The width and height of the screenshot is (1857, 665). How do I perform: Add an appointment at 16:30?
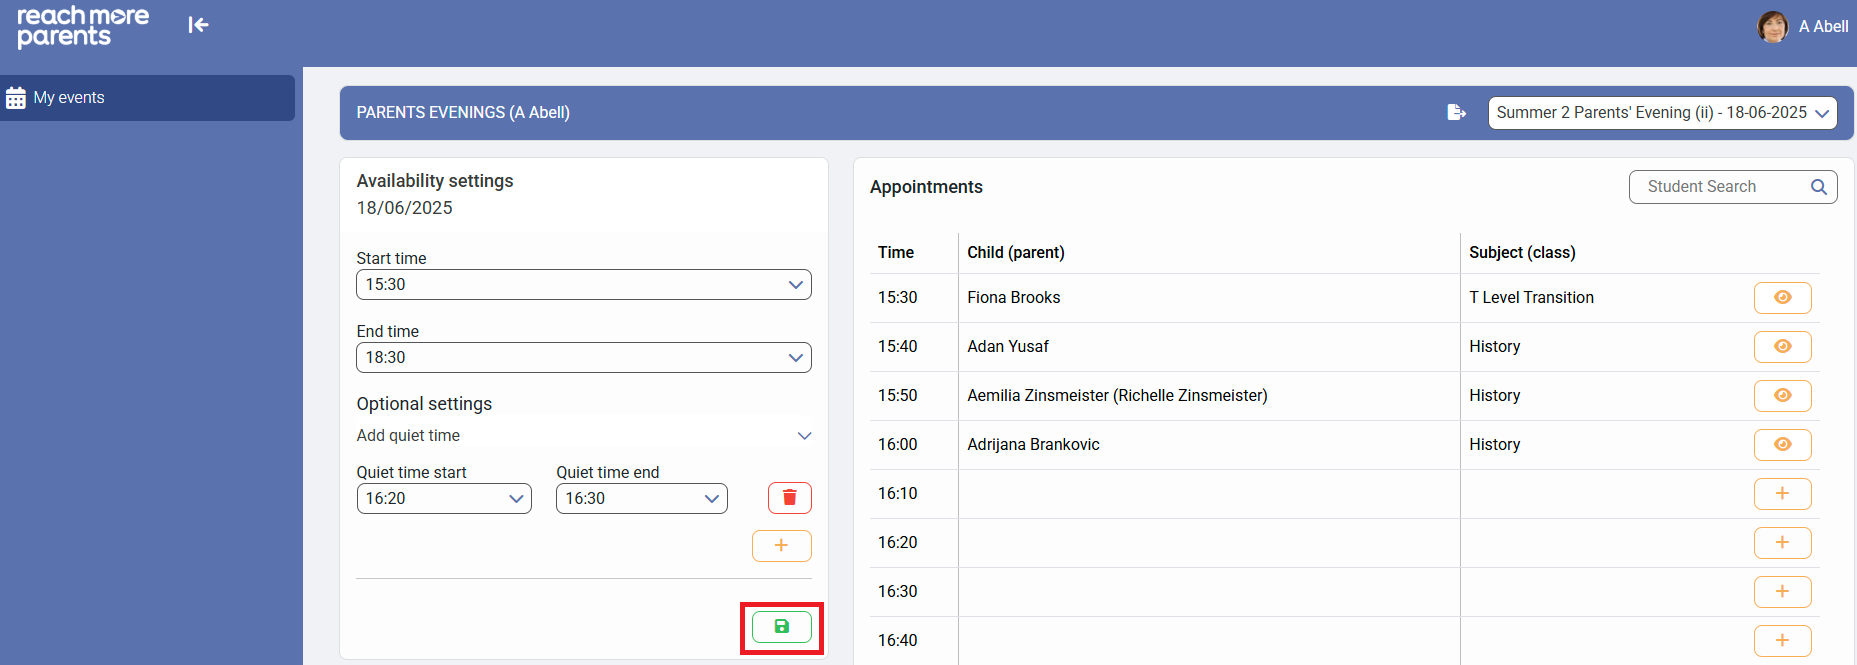1782,592
